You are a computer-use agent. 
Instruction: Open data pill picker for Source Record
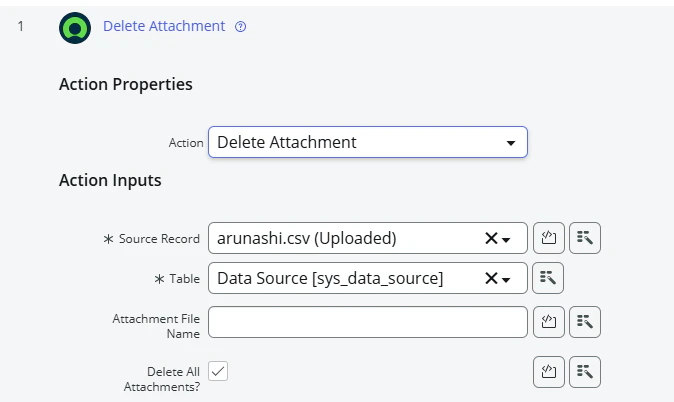(x=585, y=238)
